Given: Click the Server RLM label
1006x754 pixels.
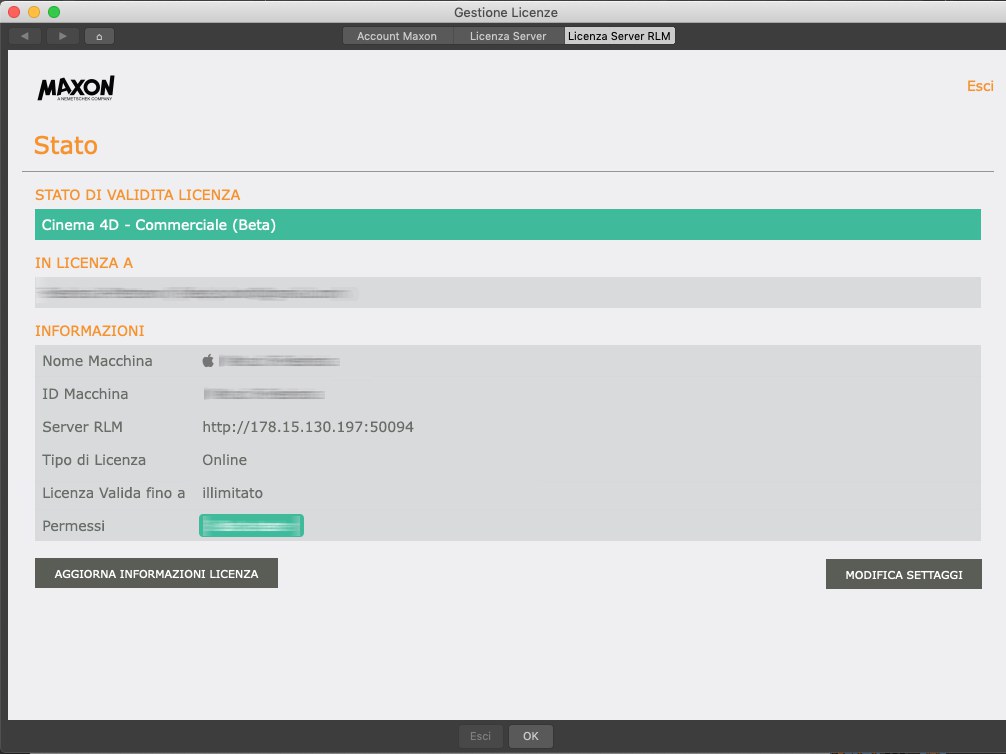Looking at the screenshot, I should click(82, 427).
